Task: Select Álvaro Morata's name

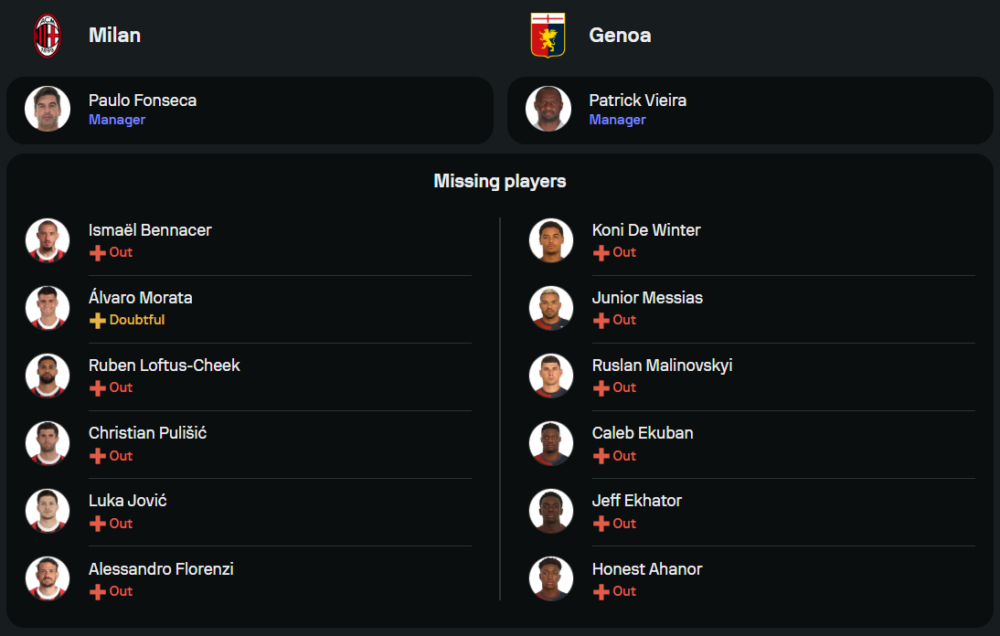Action: (x=140, y=298)
